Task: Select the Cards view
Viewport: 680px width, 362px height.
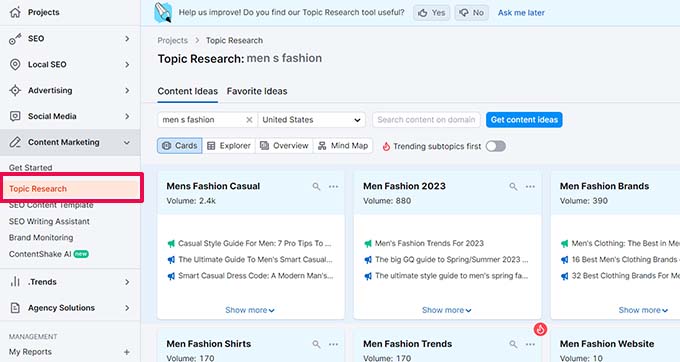Action: click(x=180, y=146)
